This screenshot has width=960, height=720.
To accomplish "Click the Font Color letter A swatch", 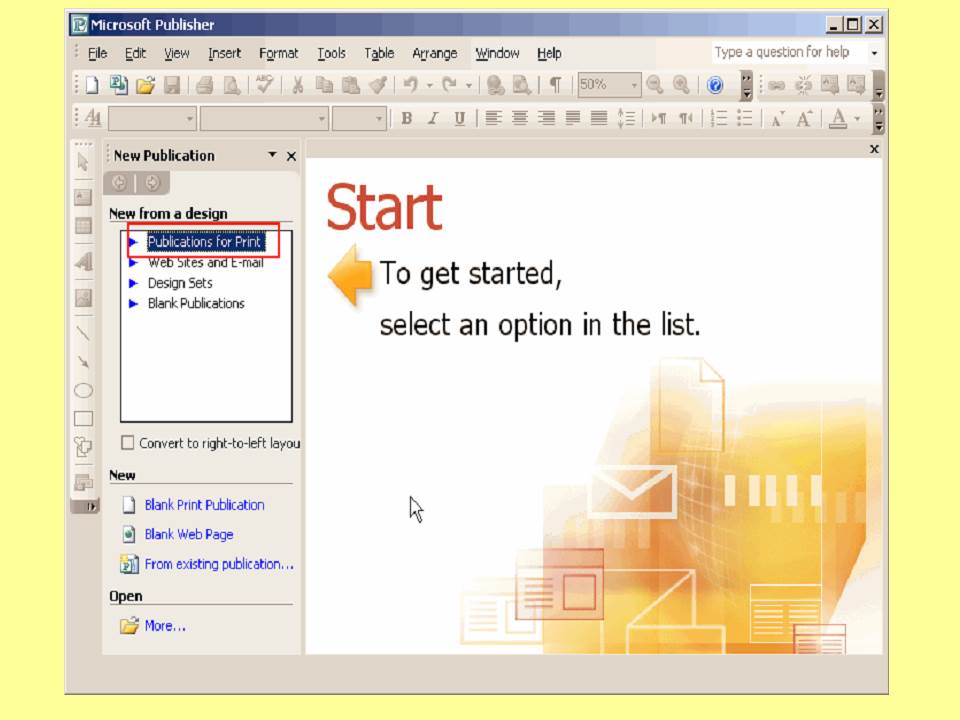I will [838, 118].
